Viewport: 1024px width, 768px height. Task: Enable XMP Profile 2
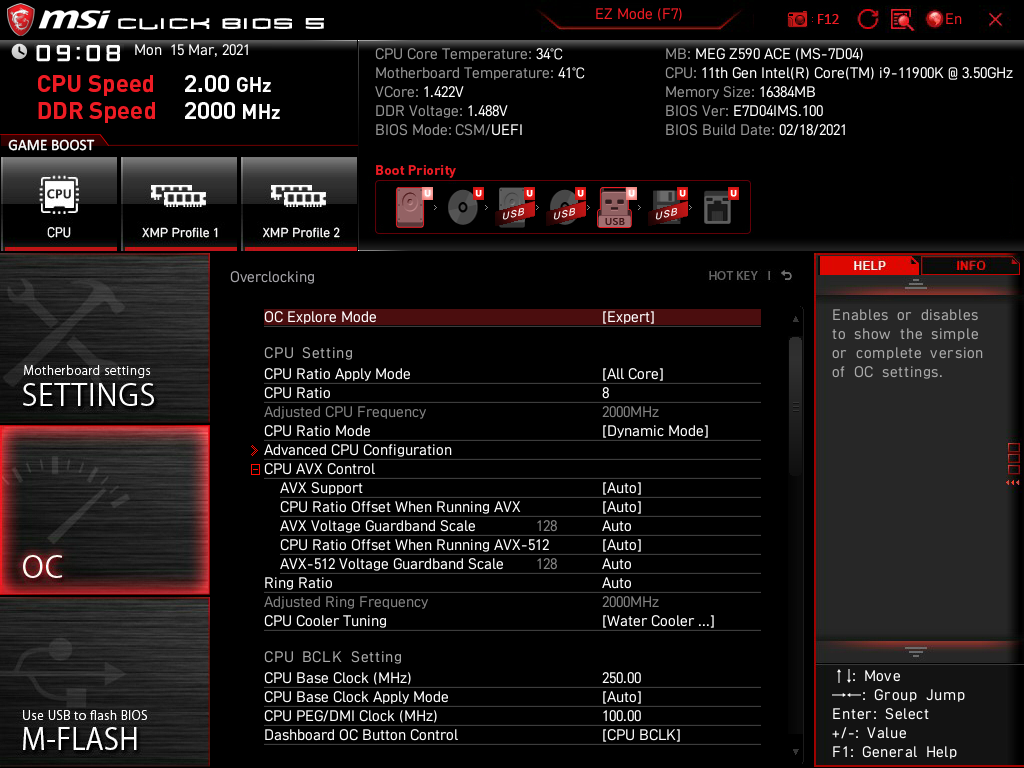pos(300,204)
